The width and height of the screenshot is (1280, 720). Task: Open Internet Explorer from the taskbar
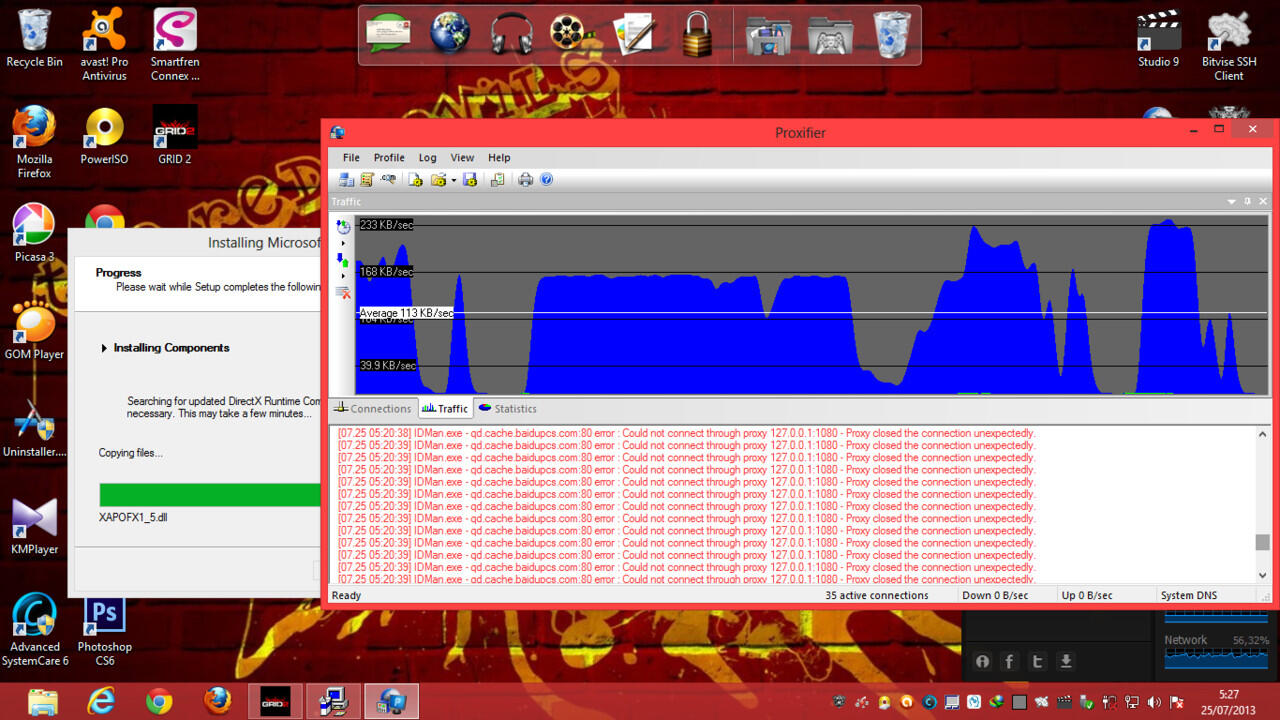[101, 701]
